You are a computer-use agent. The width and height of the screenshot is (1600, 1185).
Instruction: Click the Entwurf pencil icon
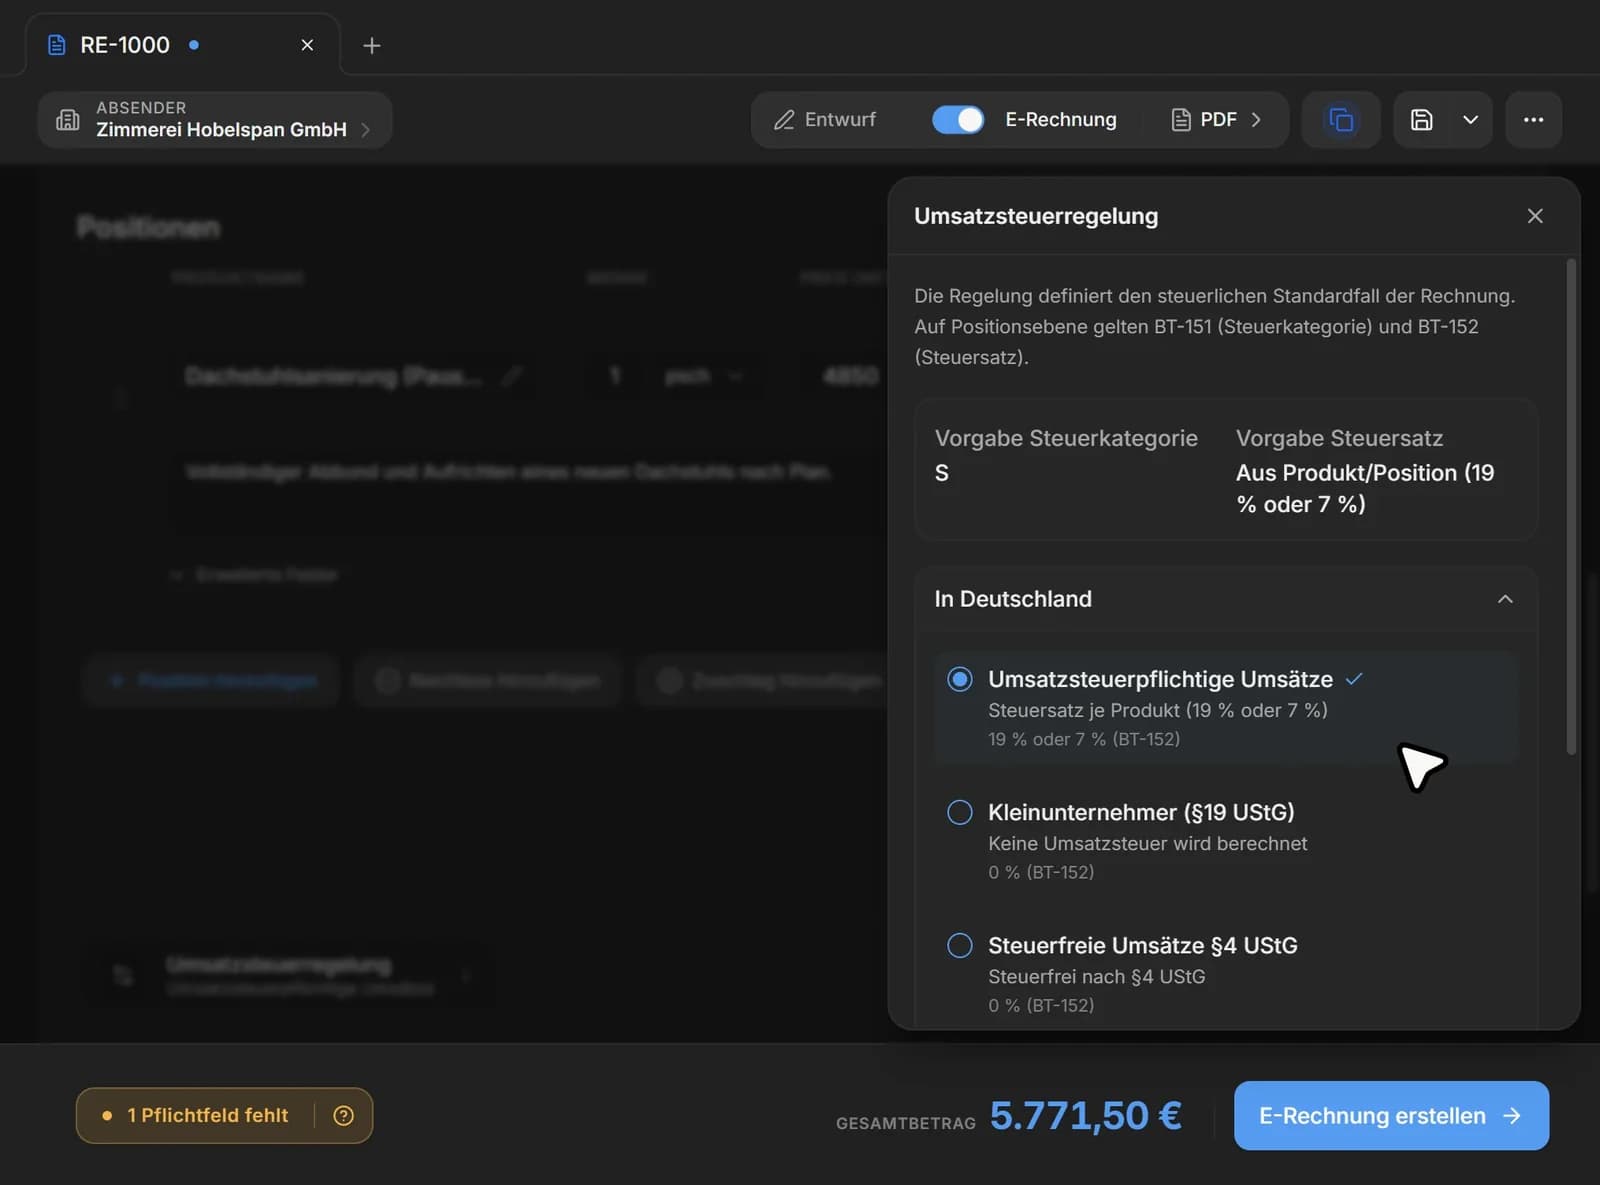(785, 120)
